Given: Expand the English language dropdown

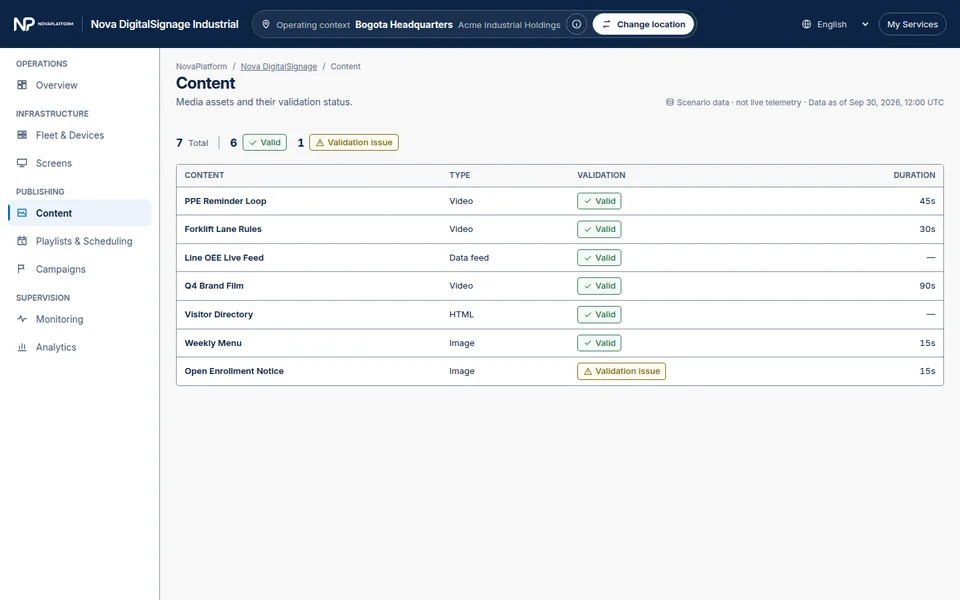Looking at the screenshot, I should 835,24.
